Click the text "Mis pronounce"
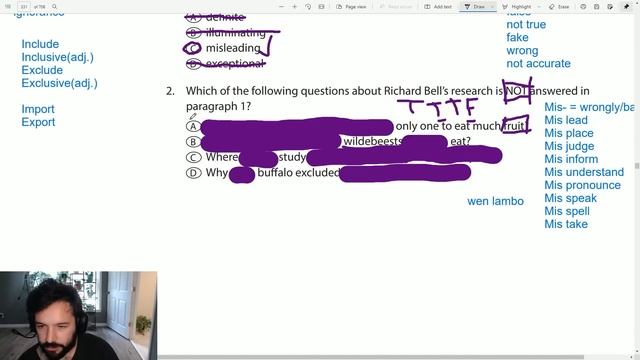 [x=582, y=185]
